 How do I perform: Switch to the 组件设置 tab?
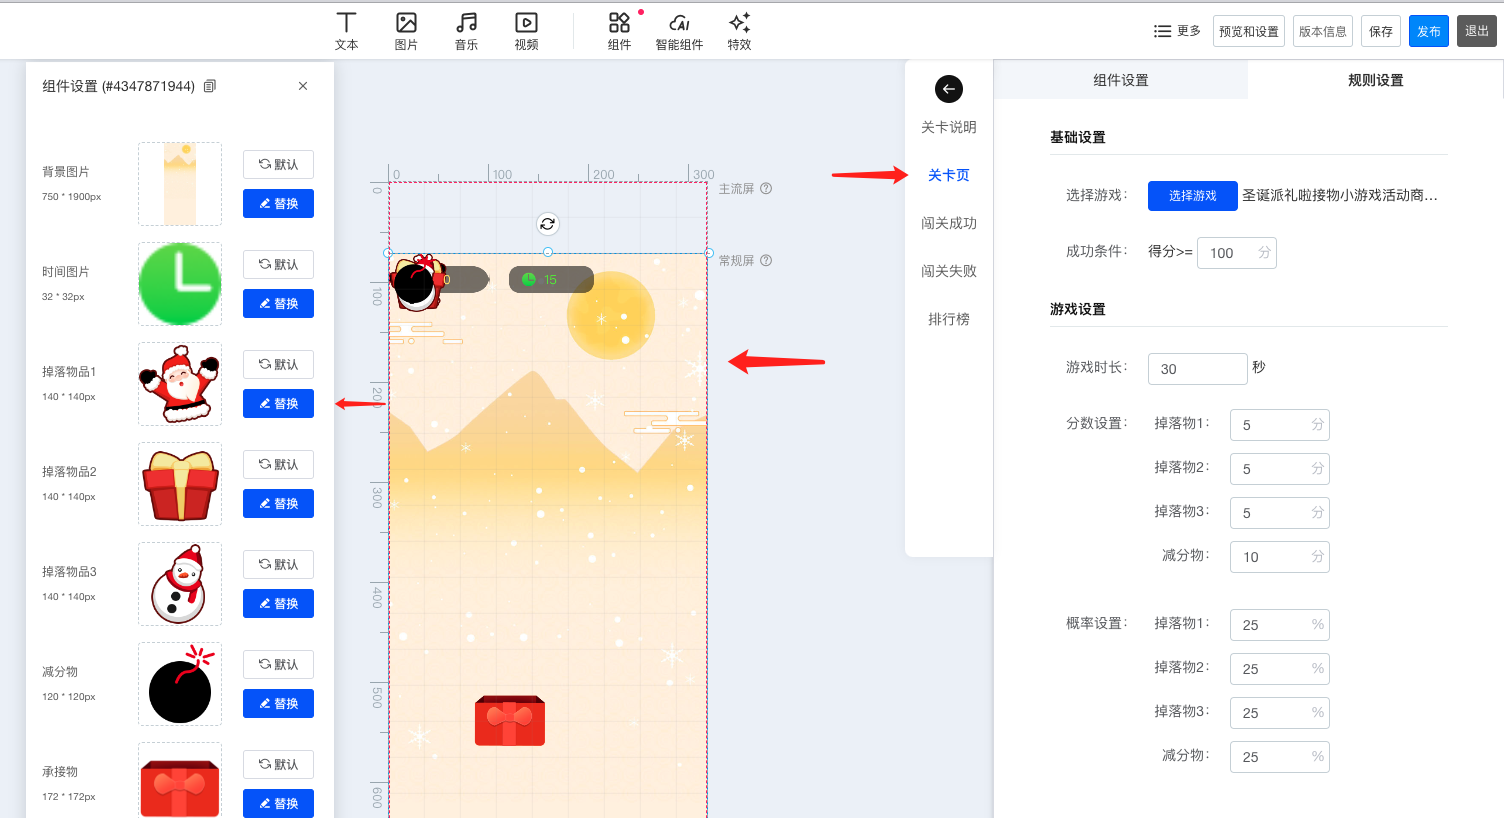point(1121,80)
